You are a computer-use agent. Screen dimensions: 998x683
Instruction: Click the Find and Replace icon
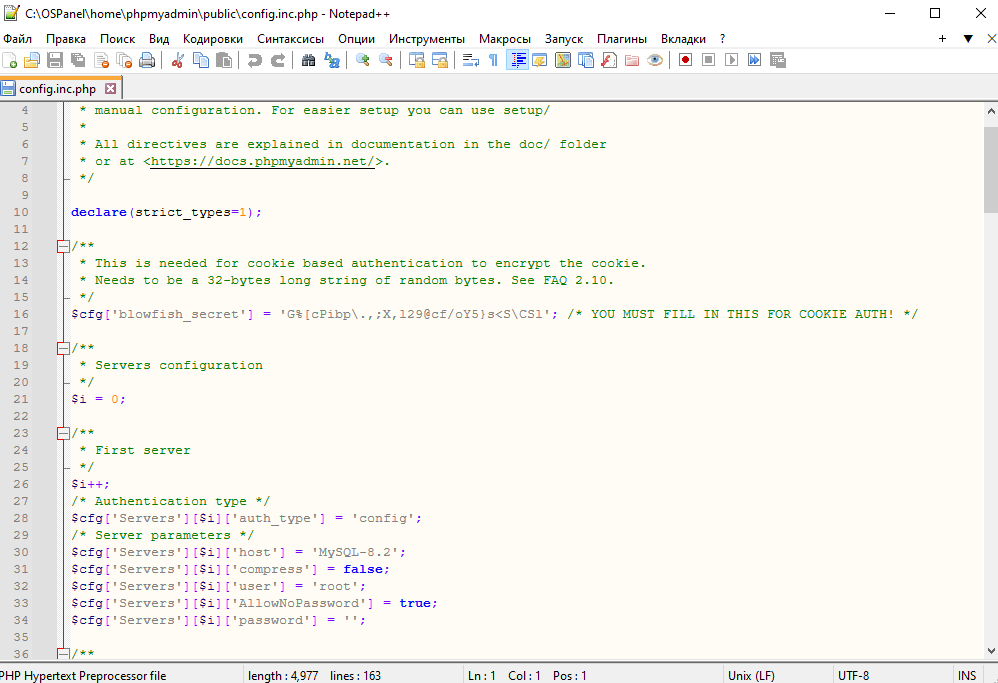(332, 60)
